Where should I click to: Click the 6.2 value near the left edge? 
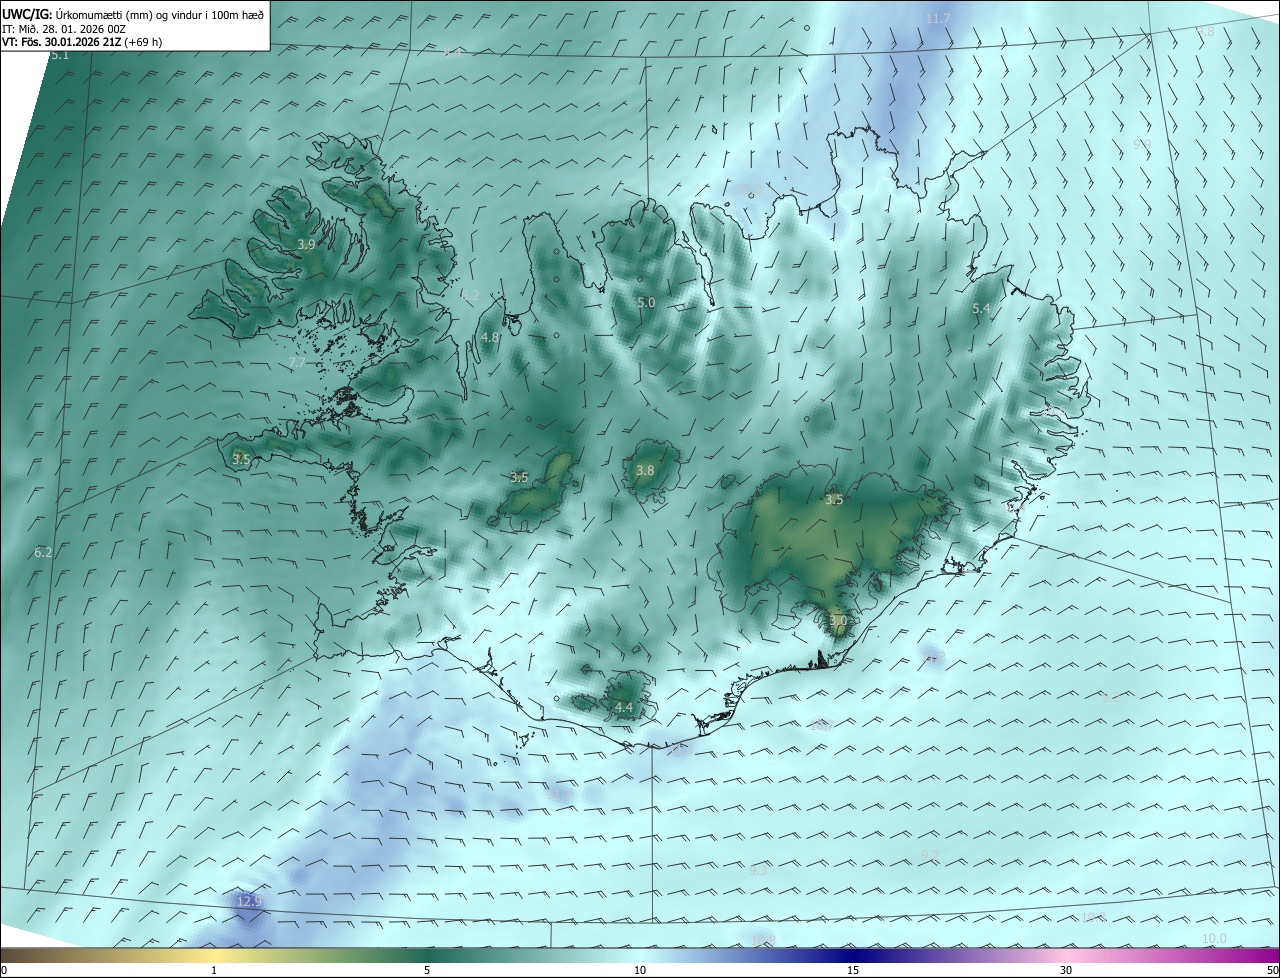coord(43,552)
